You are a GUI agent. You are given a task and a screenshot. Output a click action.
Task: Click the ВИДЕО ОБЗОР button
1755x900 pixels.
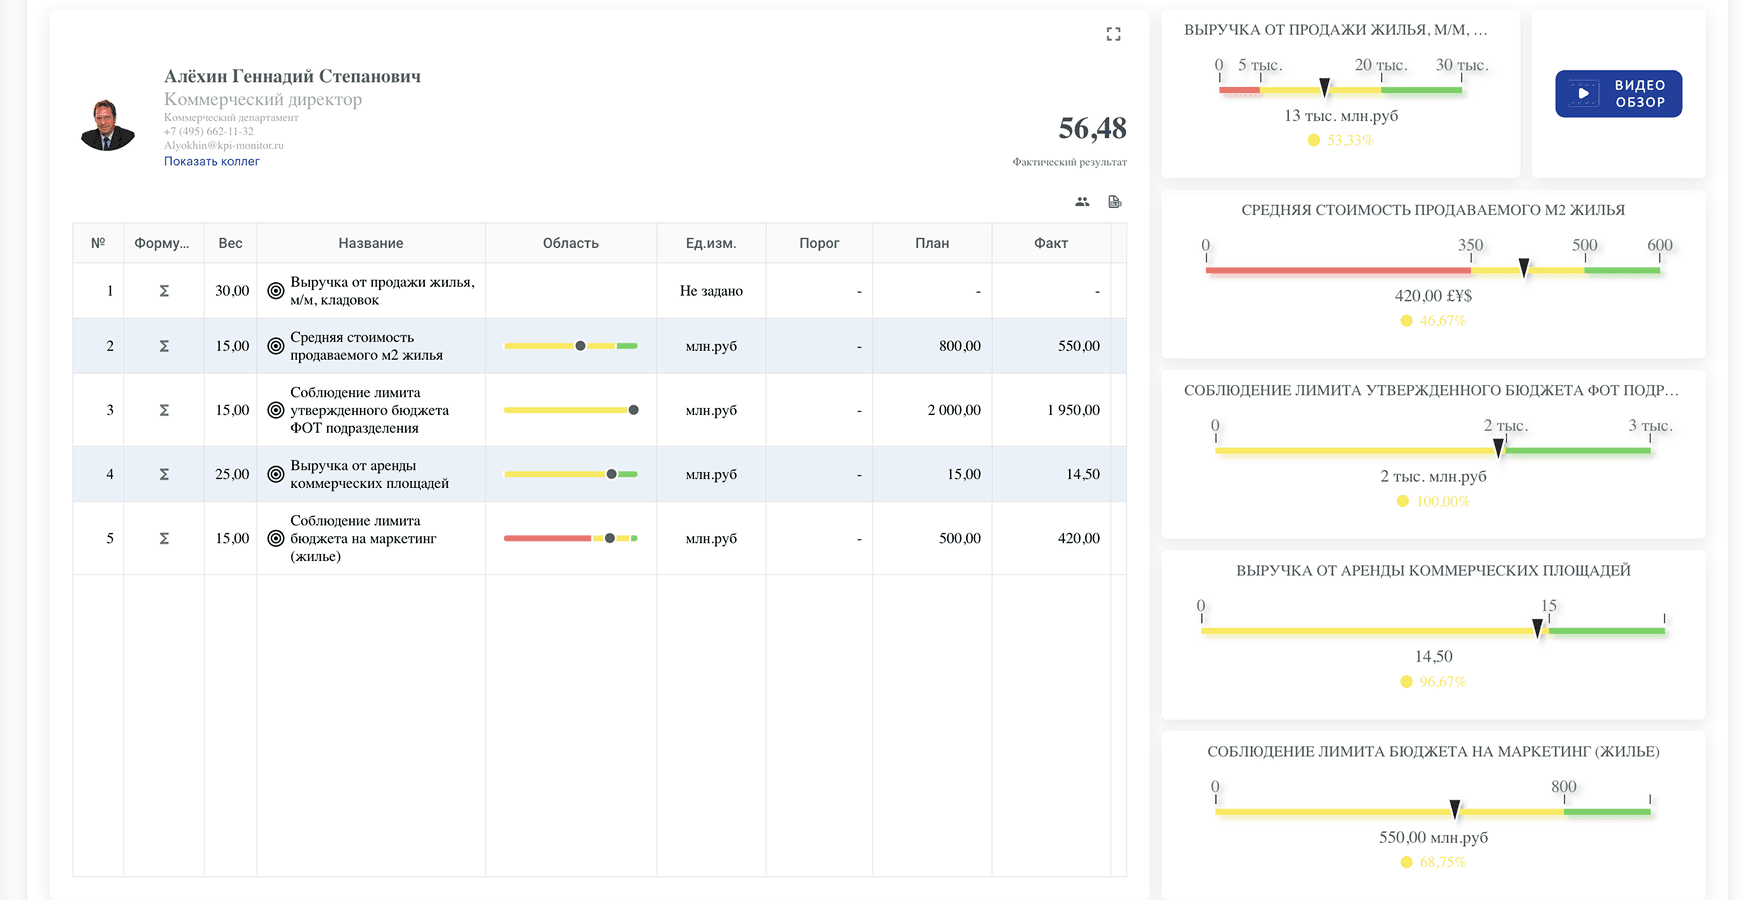[x=1618, y=94]
